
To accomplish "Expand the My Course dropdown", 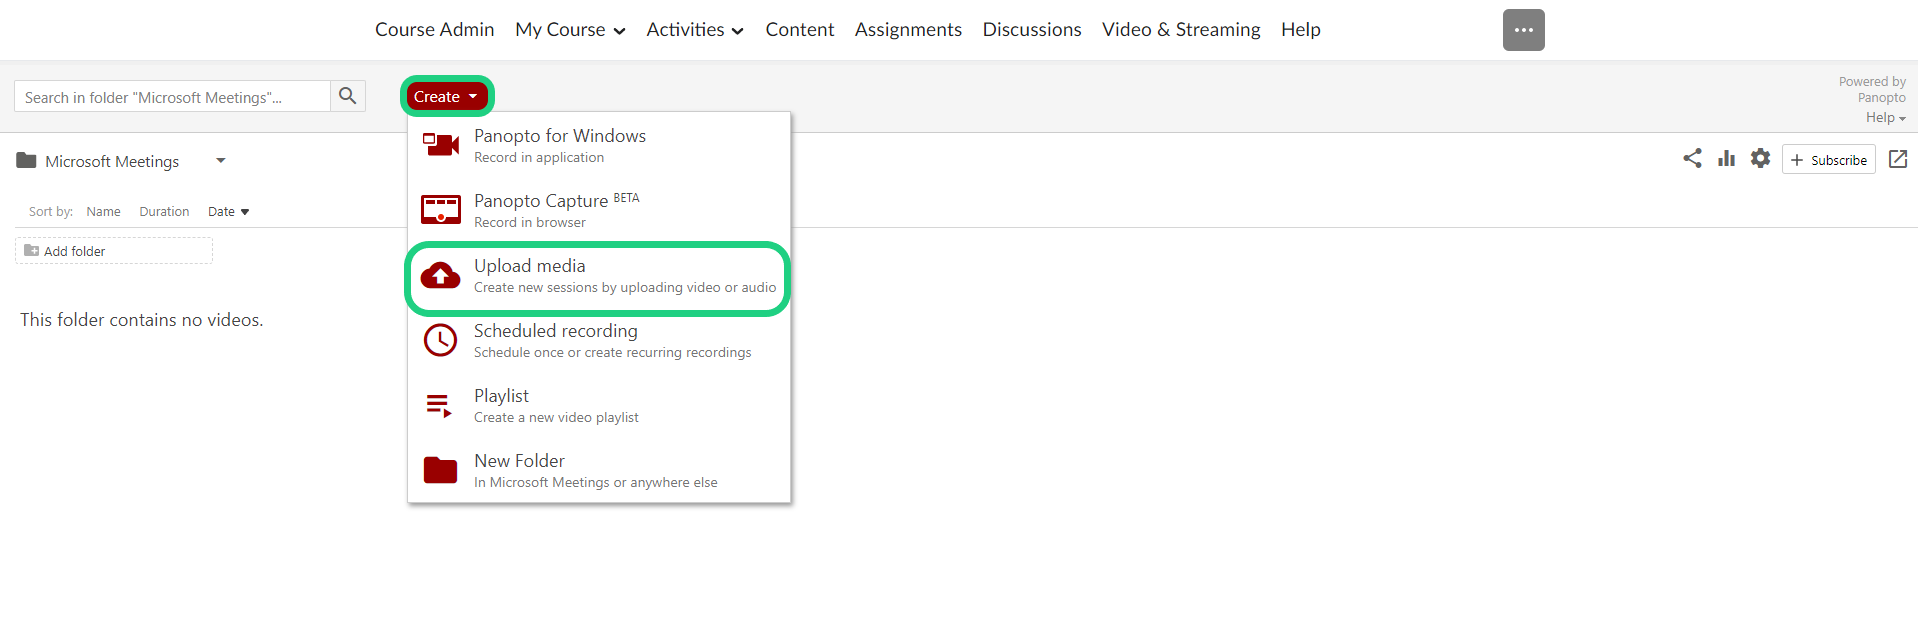I will pyautogui.click(x=570, y=30).
